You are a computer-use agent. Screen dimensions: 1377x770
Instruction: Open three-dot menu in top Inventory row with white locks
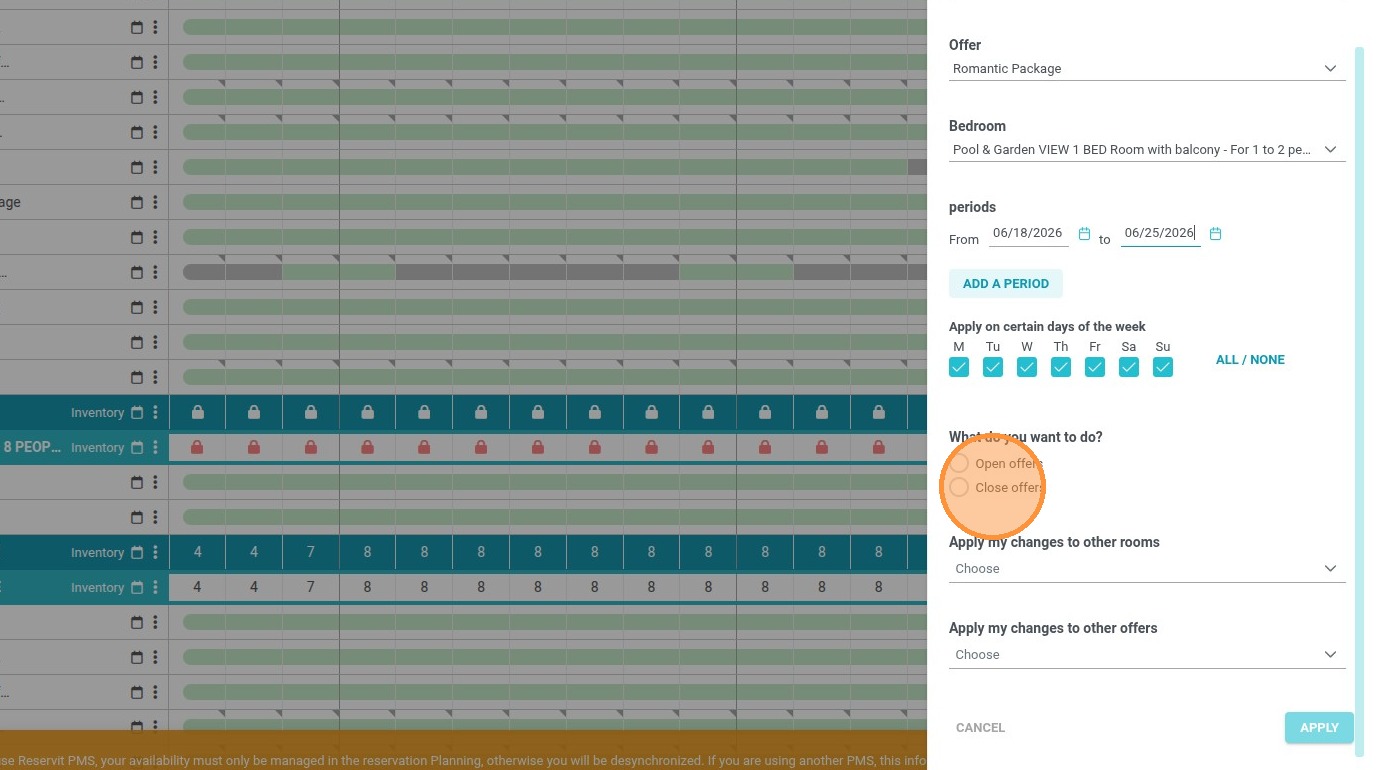(155, 413)
